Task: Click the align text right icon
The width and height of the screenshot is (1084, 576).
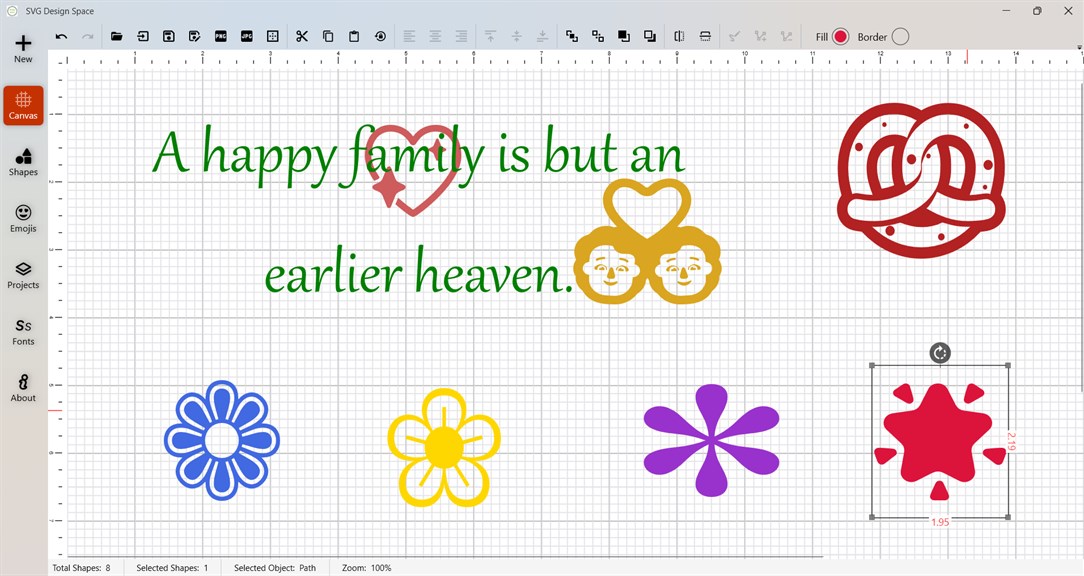Action: click(x=461, y=37)
